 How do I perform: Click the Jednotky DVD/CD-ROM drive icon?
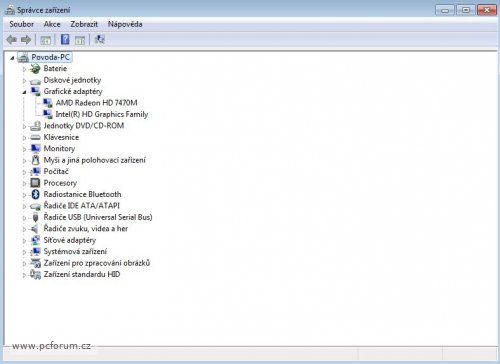35,126
